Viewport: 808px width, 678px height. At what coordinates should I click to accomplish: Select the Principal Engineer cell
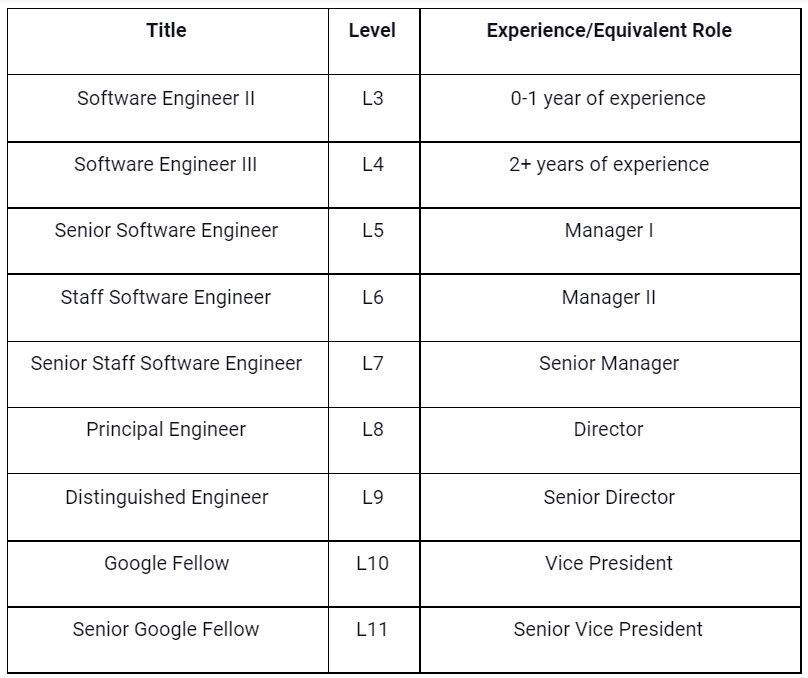coord(166,430)
